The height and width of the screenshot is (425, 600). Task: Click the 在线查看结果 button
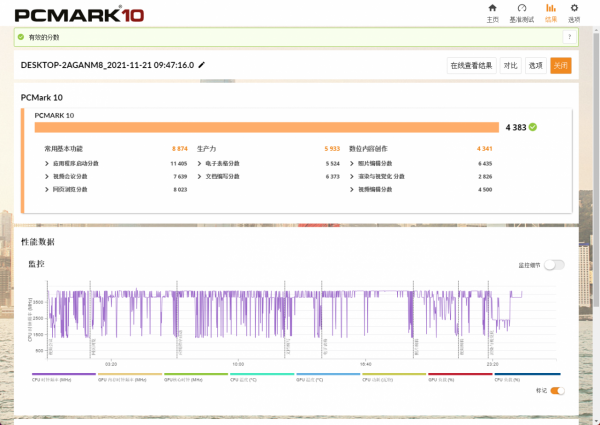[x=471, y=65]
